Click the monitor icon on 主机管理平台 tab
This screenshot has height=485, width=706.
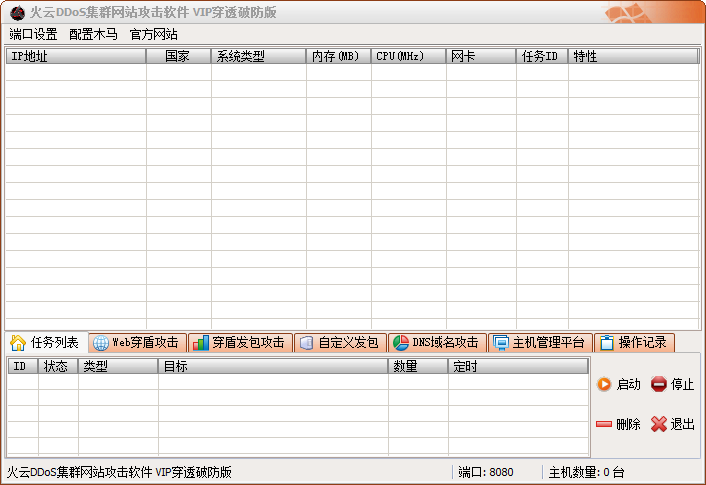coord(501,343)
